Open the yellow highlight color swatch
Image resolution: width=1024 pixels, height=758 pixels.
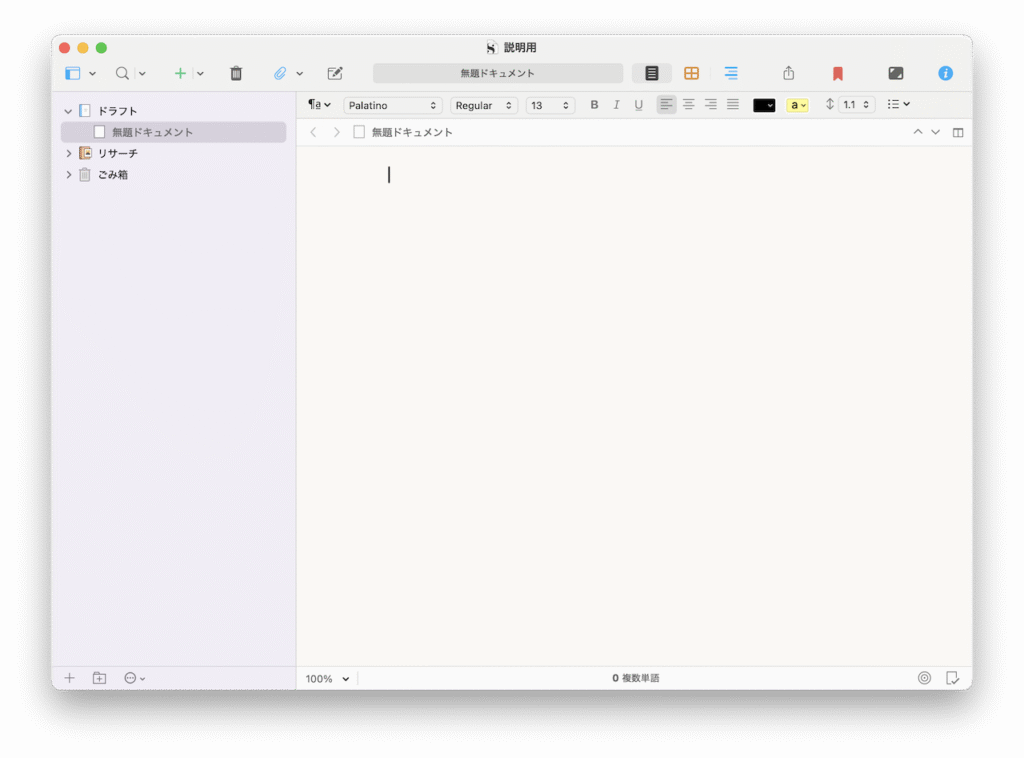(x=797, y=105)
